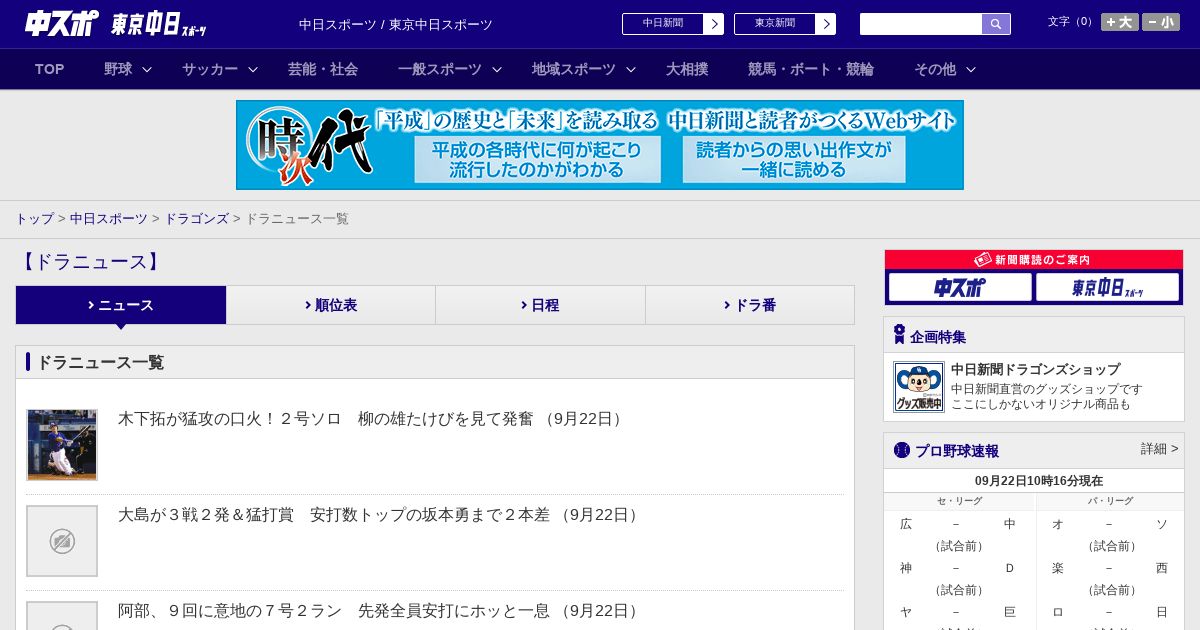Expand the 一般スポーツ dropdown chevron
The image size is (1200, 630).
click(497, 69)
